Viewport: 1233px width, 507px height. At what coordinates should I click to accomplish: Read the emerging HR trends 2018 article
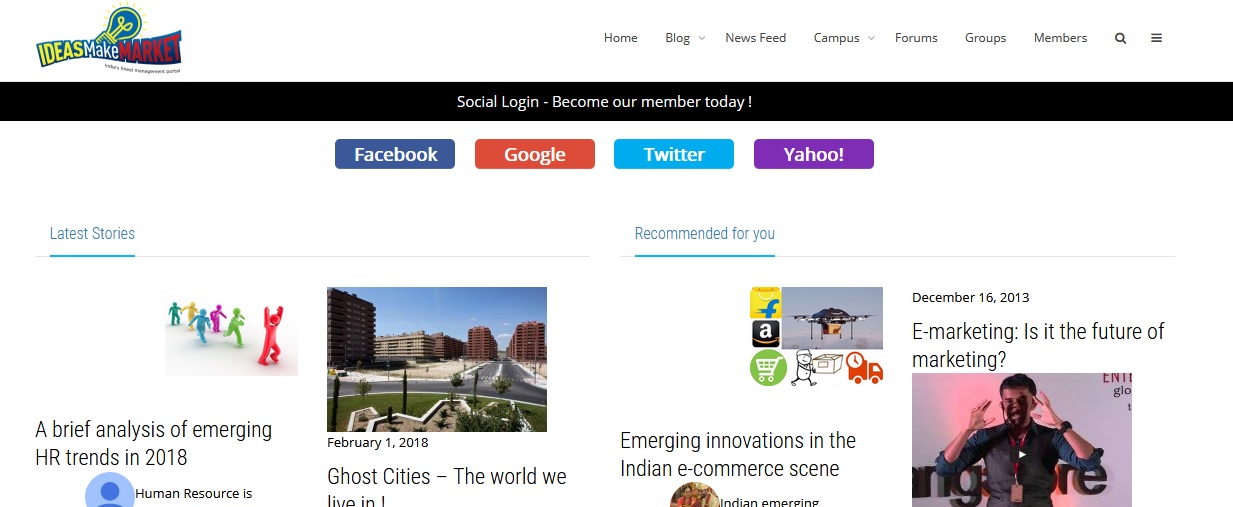tap(153, 443)
